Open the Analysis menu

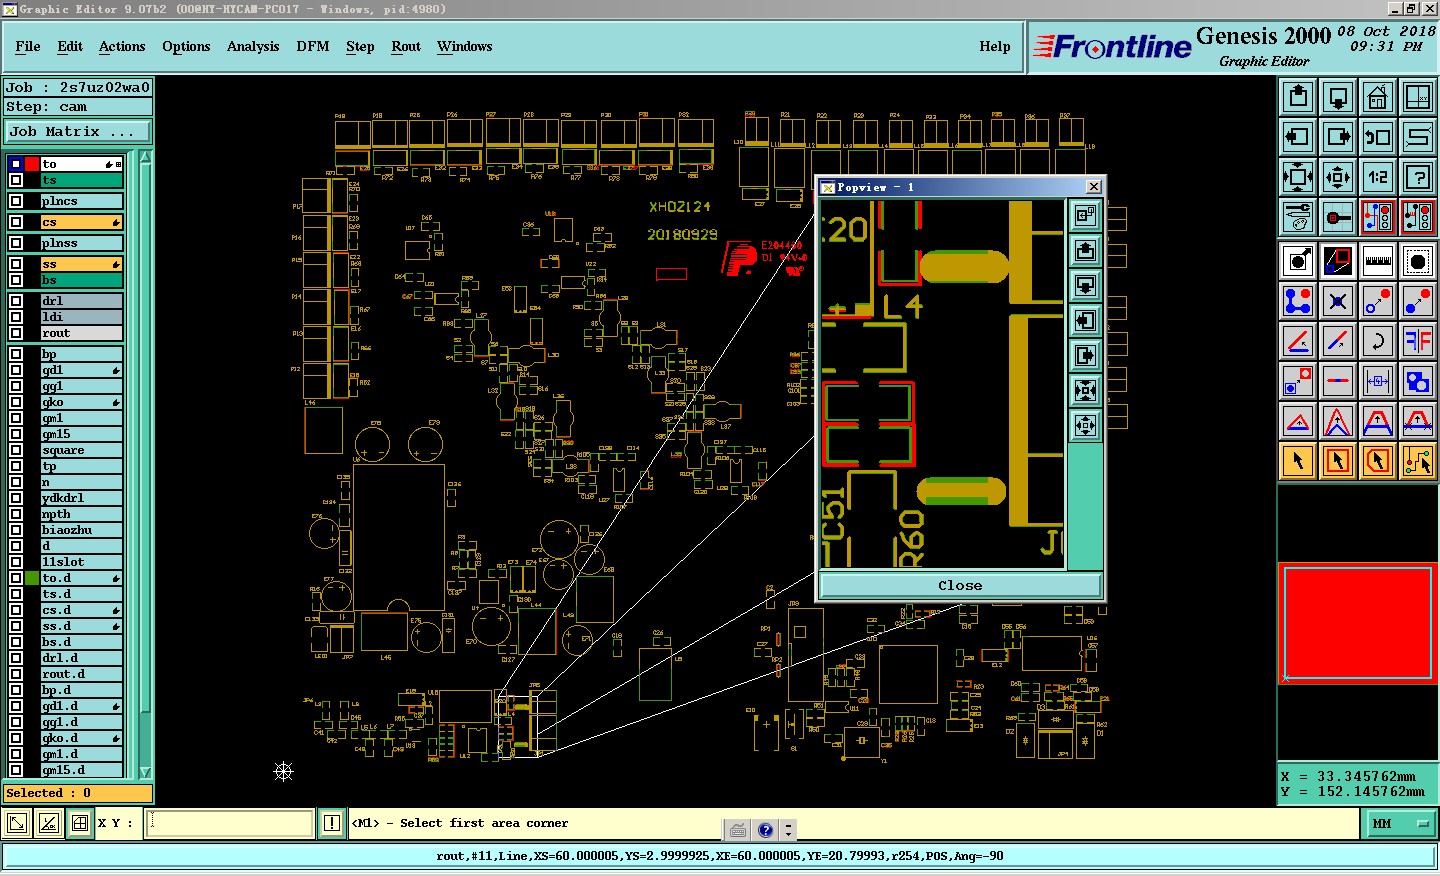tap(253, 46)
